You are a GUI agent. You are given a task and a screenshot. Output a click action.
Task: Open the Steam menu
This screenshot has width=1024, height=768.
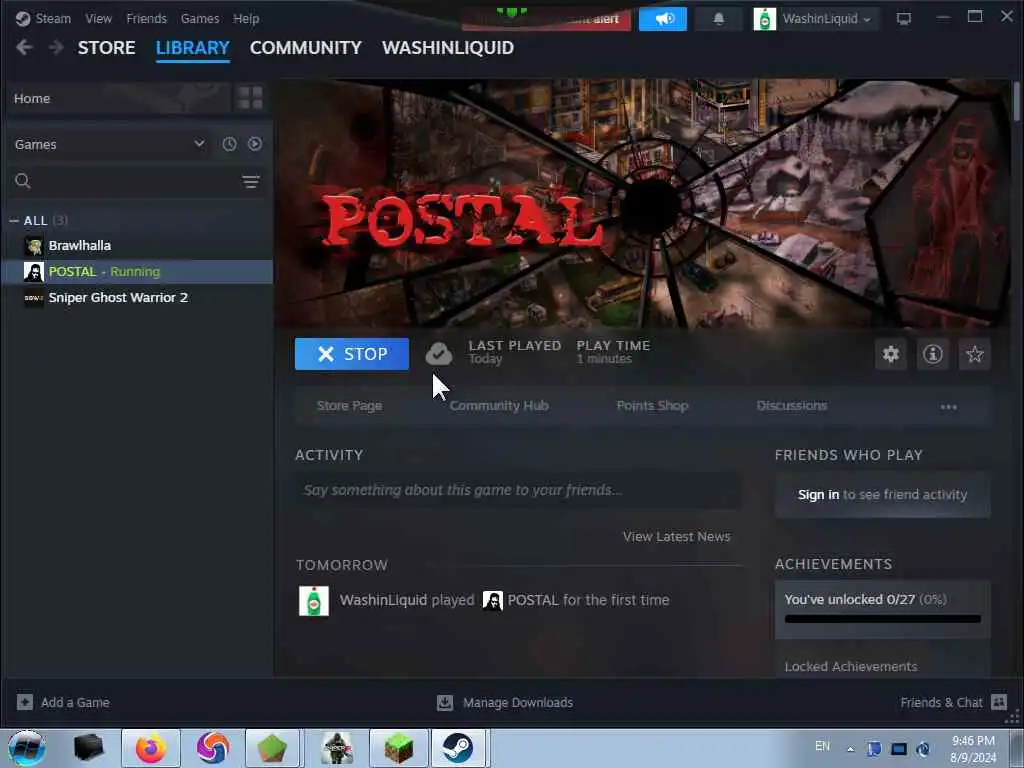(x=44, y=18)
